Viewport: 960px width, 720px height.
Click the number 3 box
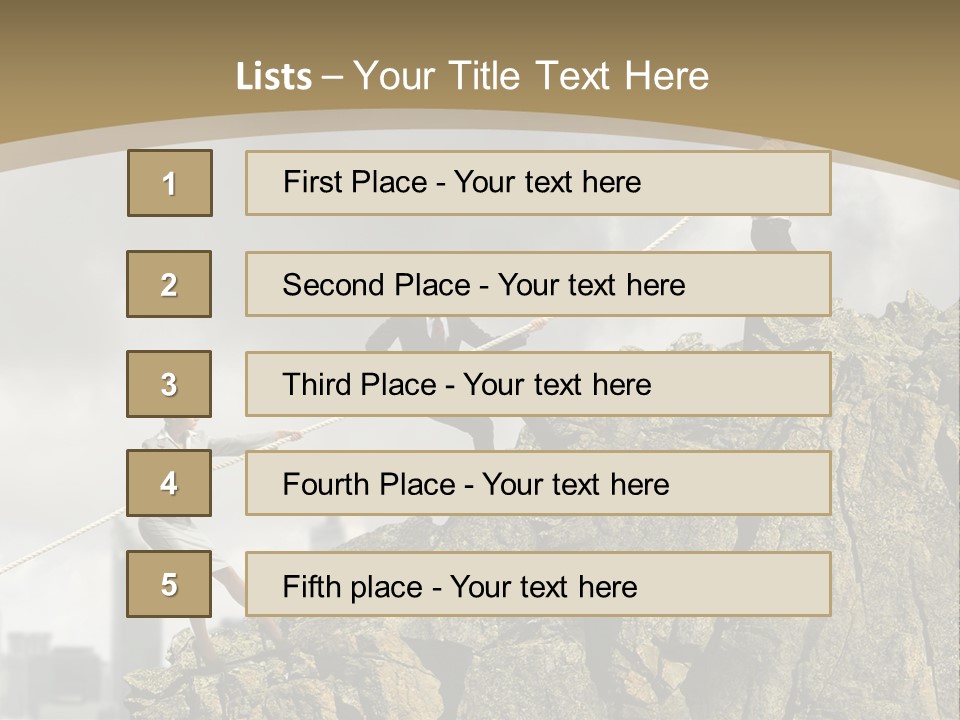point(169,384)
